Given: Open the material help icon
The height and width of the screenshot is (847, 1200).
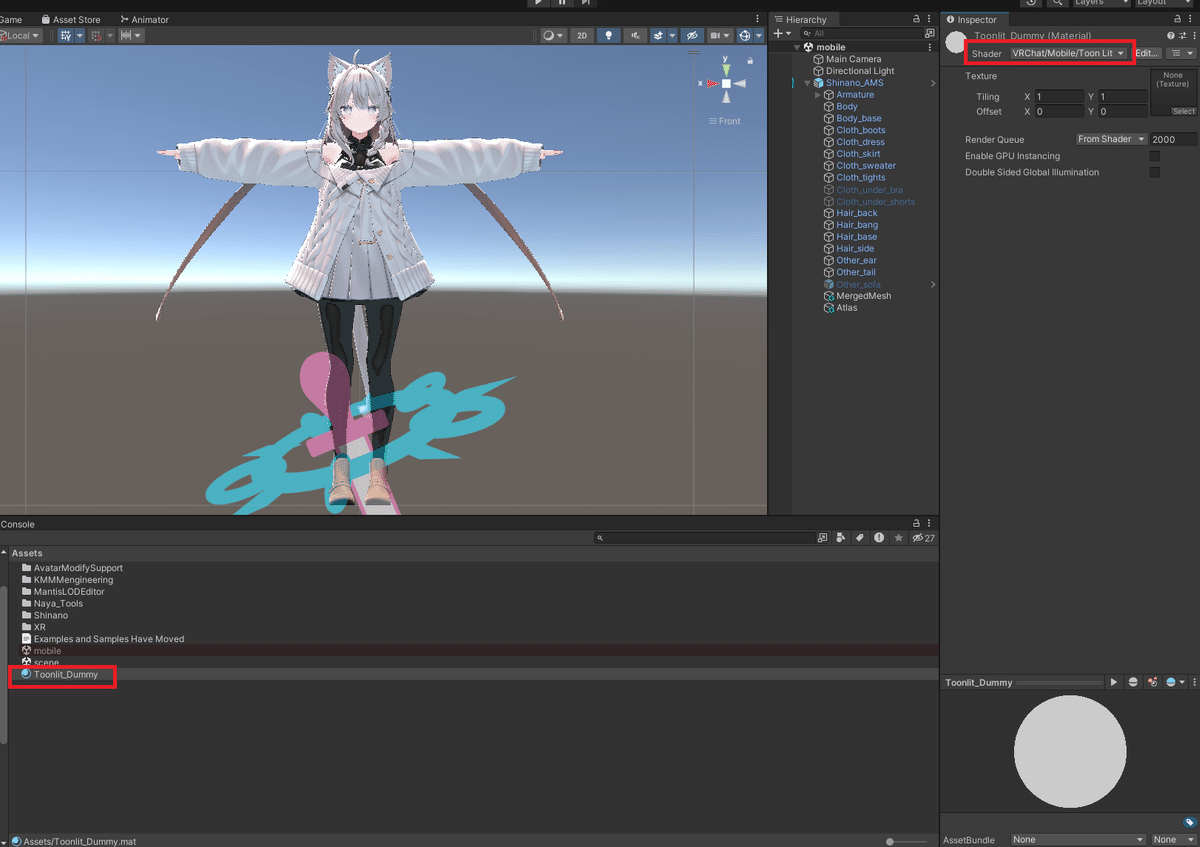Looking at the screenshot, I should (x=1171, y=36).
